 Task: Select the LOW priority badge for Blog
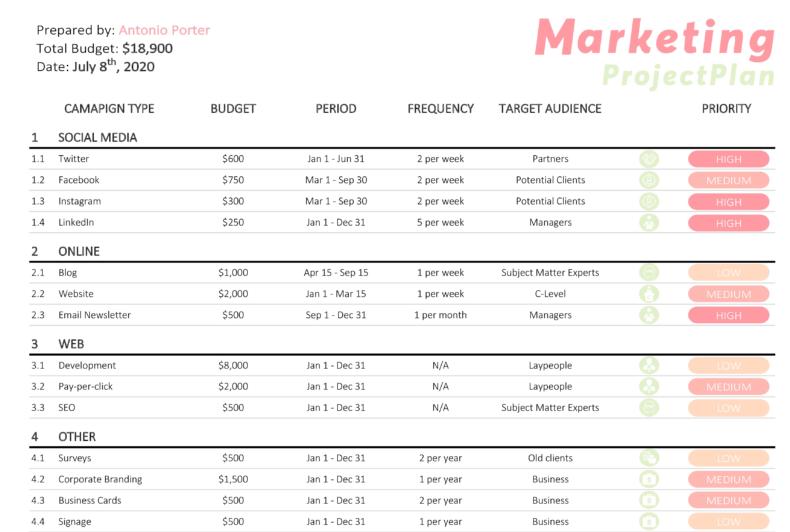(x=729, y=273)
